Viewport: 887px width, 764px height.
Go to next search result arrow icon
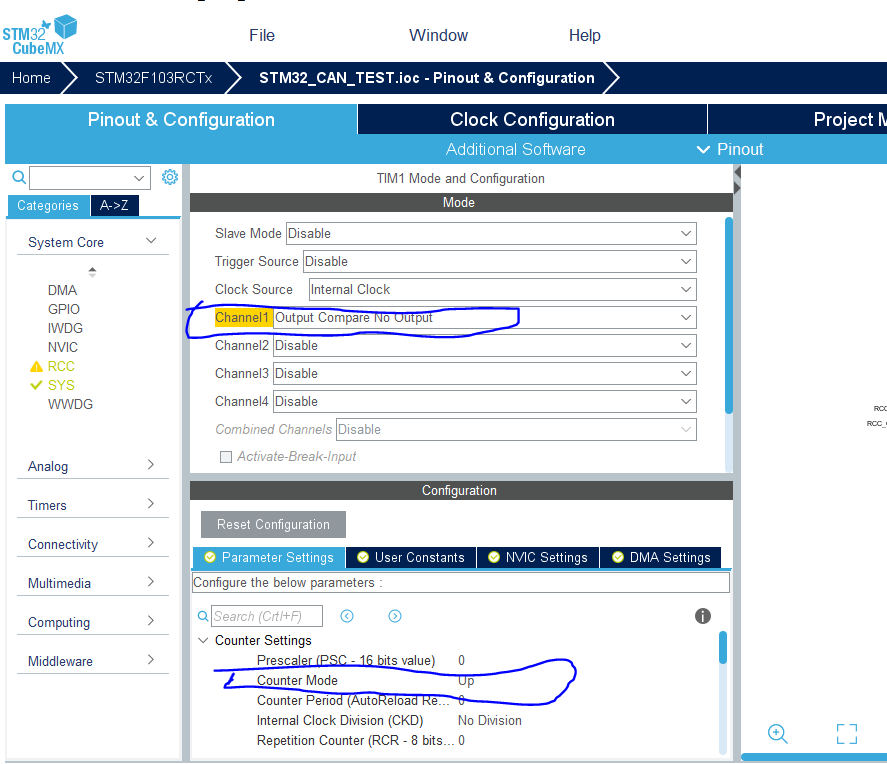pyautogui.click(x=395, y=616)
